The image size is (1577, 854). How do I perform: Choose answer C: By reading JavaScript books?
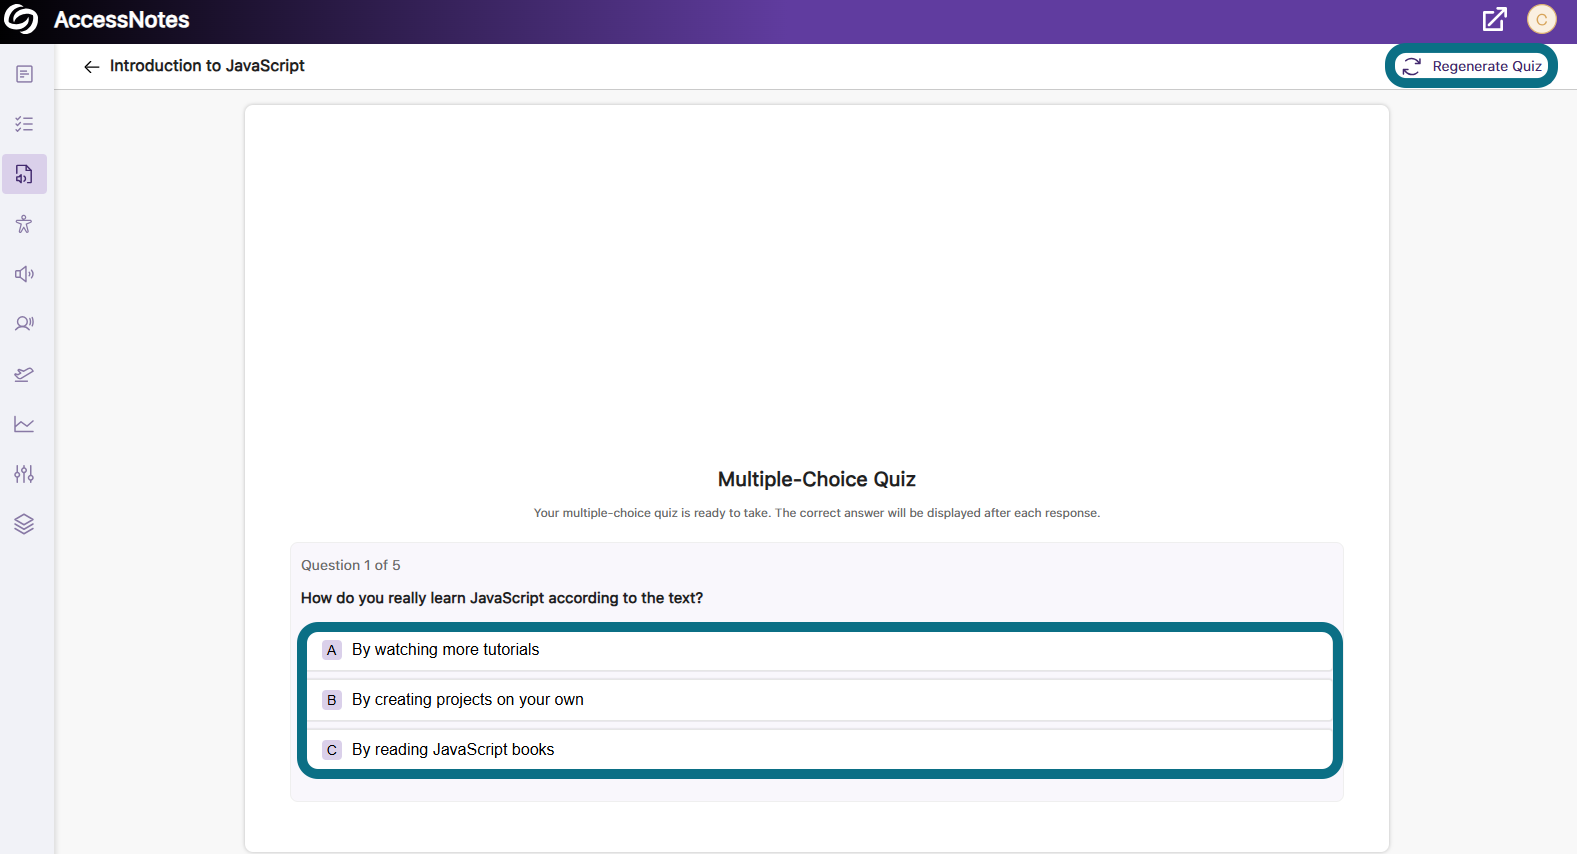click(820, 750)
